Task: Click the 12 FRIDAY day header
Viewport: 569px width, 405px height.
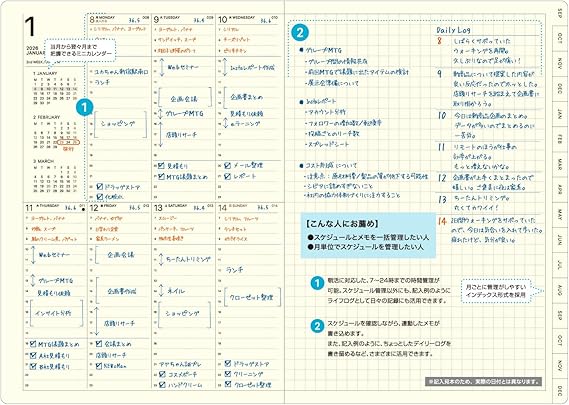Action: coord(119,208)
